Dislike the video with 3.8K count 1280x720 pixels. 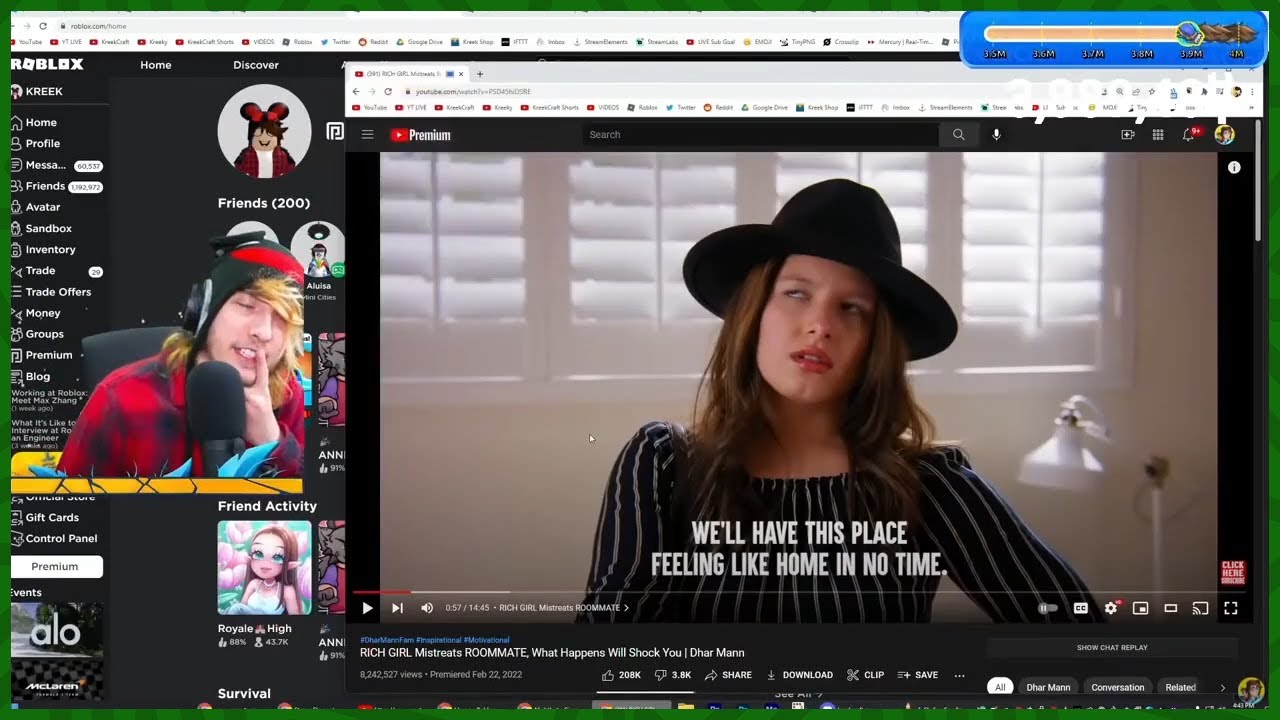pyautogui.click(x=673, y=675)
